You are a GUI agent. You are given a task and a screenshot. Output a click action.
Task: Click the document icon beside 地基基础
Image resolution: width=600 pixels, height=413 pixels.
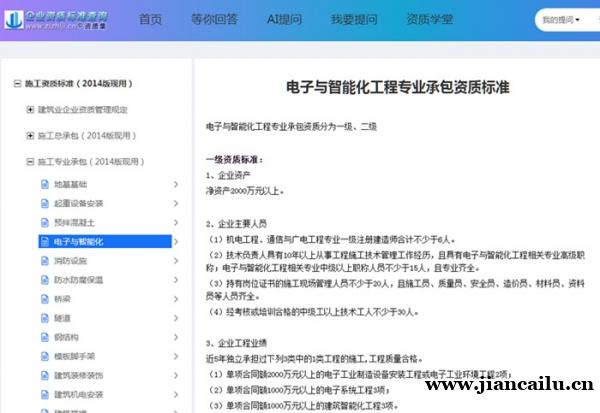(45, 184)
